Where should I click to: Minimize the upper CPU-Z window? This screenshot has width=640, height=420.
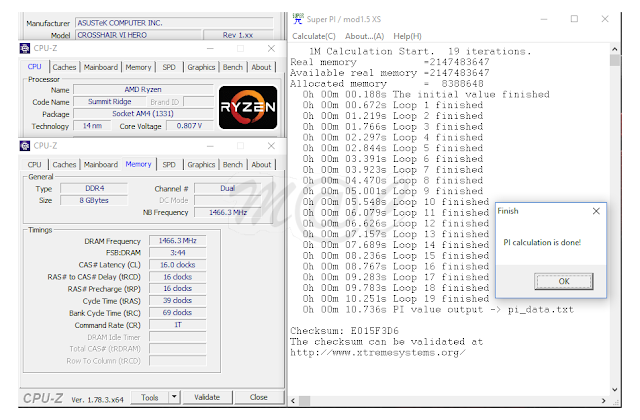point(210,48)
